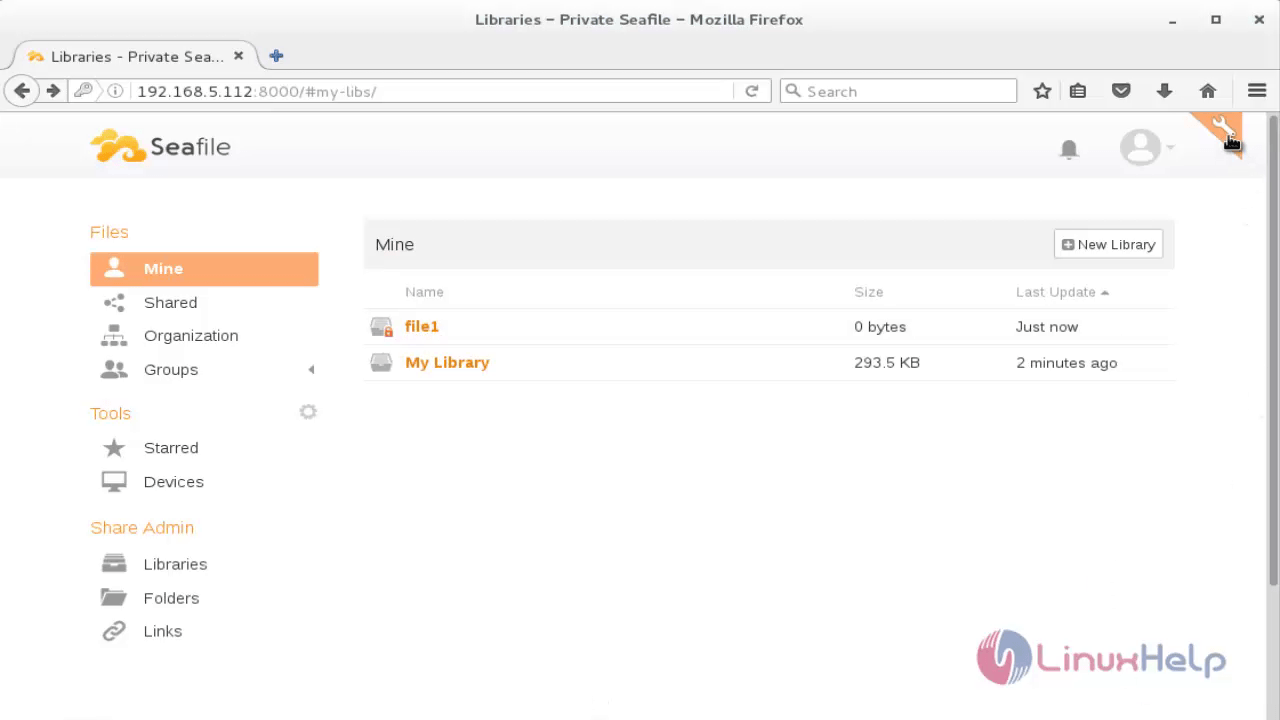Image resolution: width=1280 pixels, height=720 pixels.
Task: Click the Devices monitor icon
Action: tap(114, 482)
